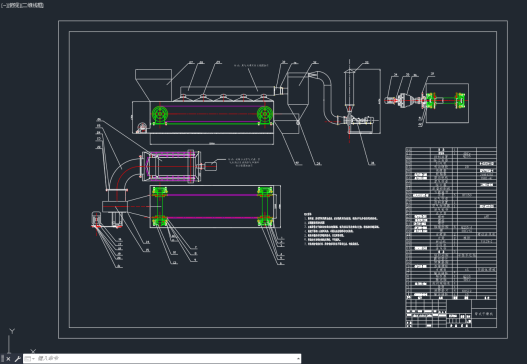
Task: Expand command history with the arrow at the command line's right end
Action: [298, 359]
